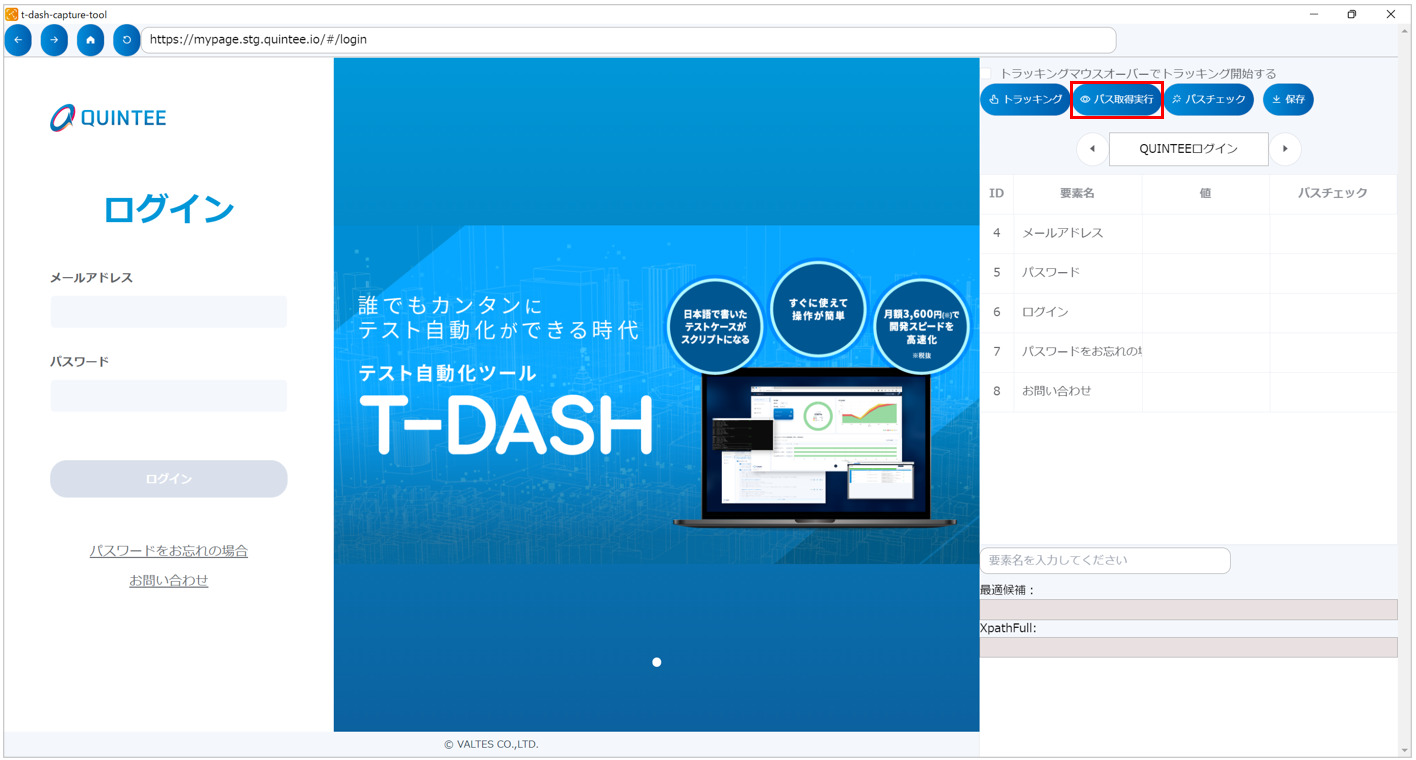Run パスチェック path check button
The image size is (1416, 760).
[1208, 100]
